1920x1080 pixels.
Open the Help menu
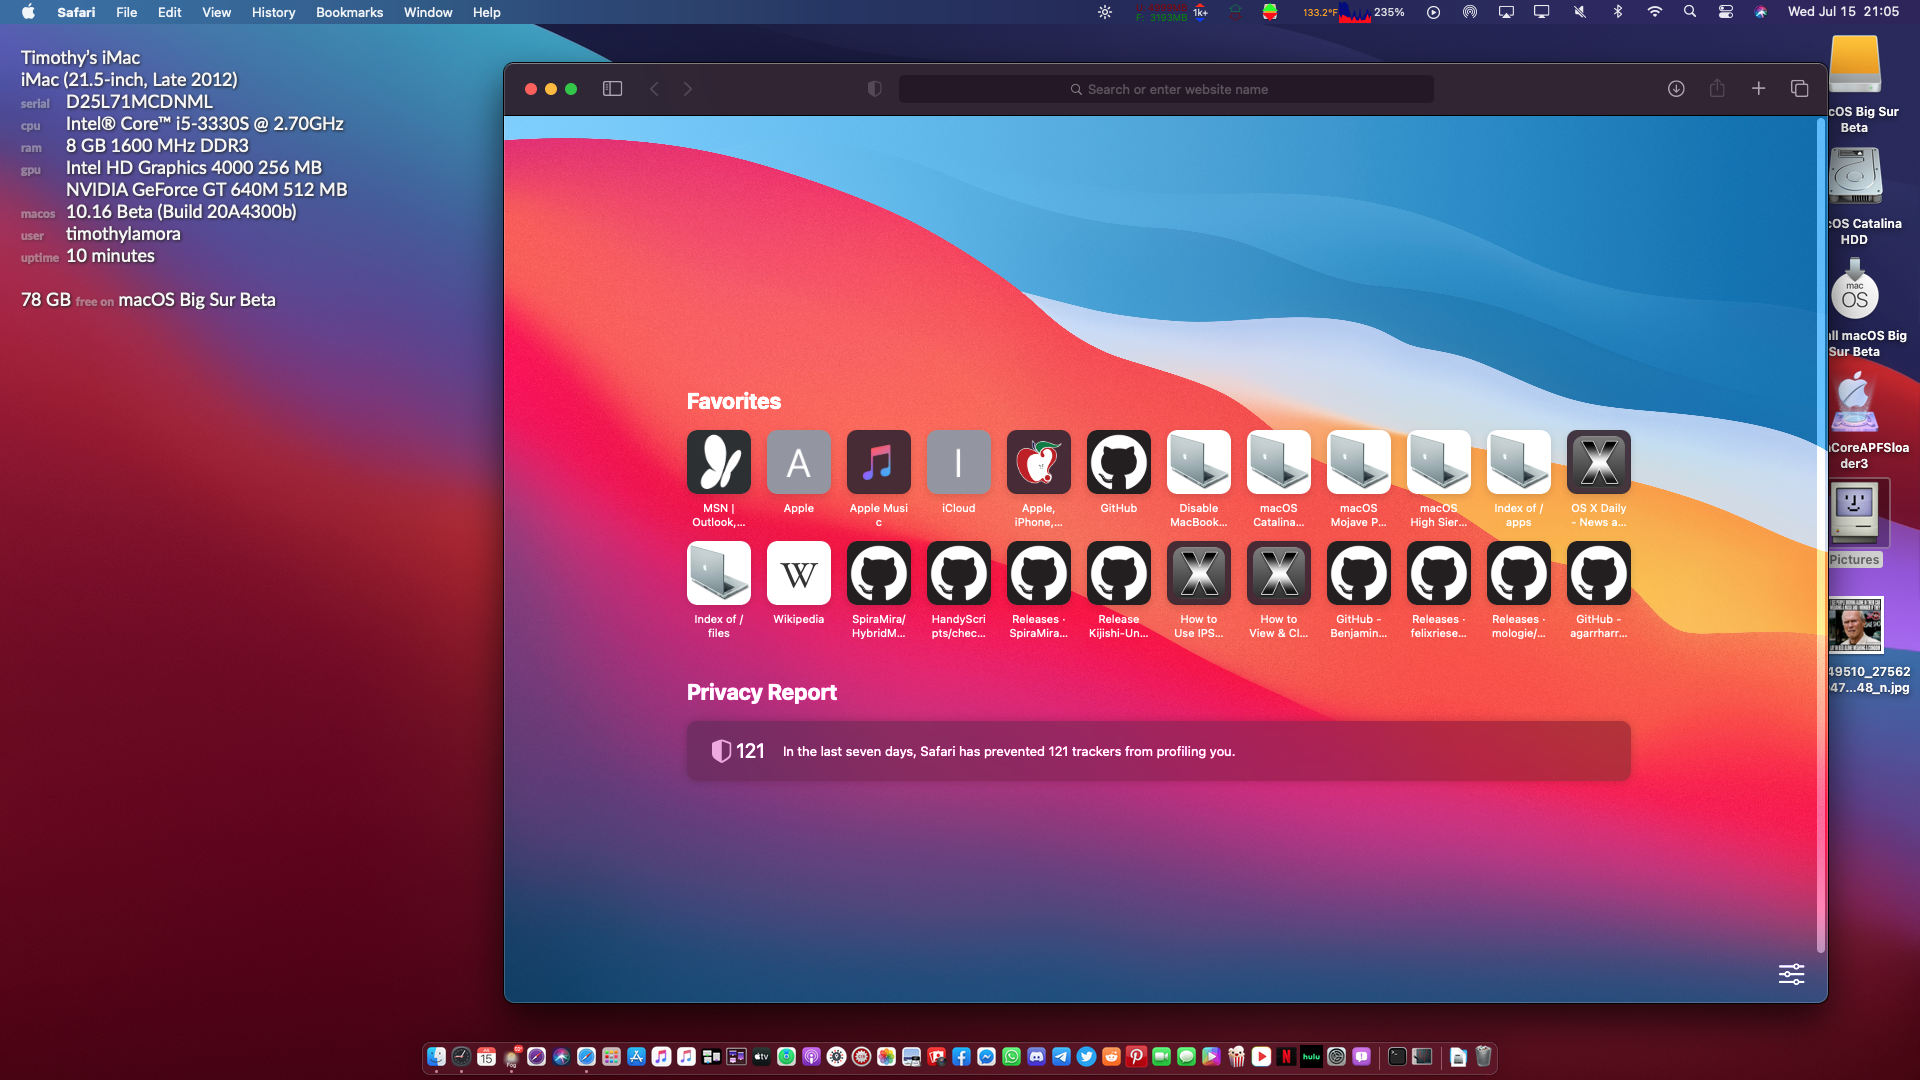(x=486, y=12)
